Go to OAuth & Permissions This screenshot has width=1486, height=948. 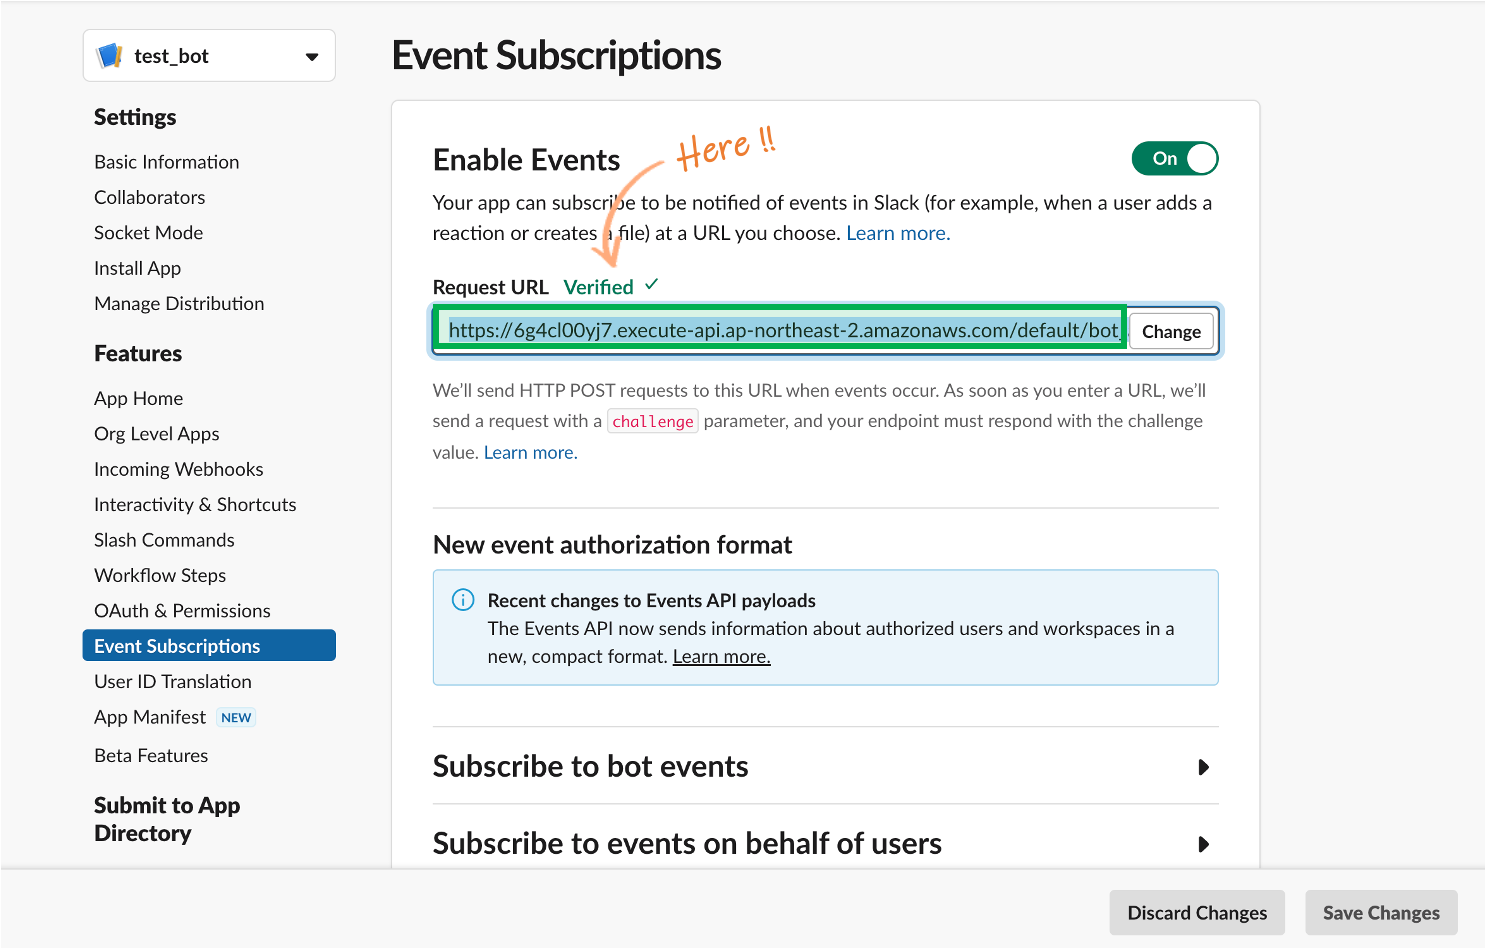tap(182, 611)
